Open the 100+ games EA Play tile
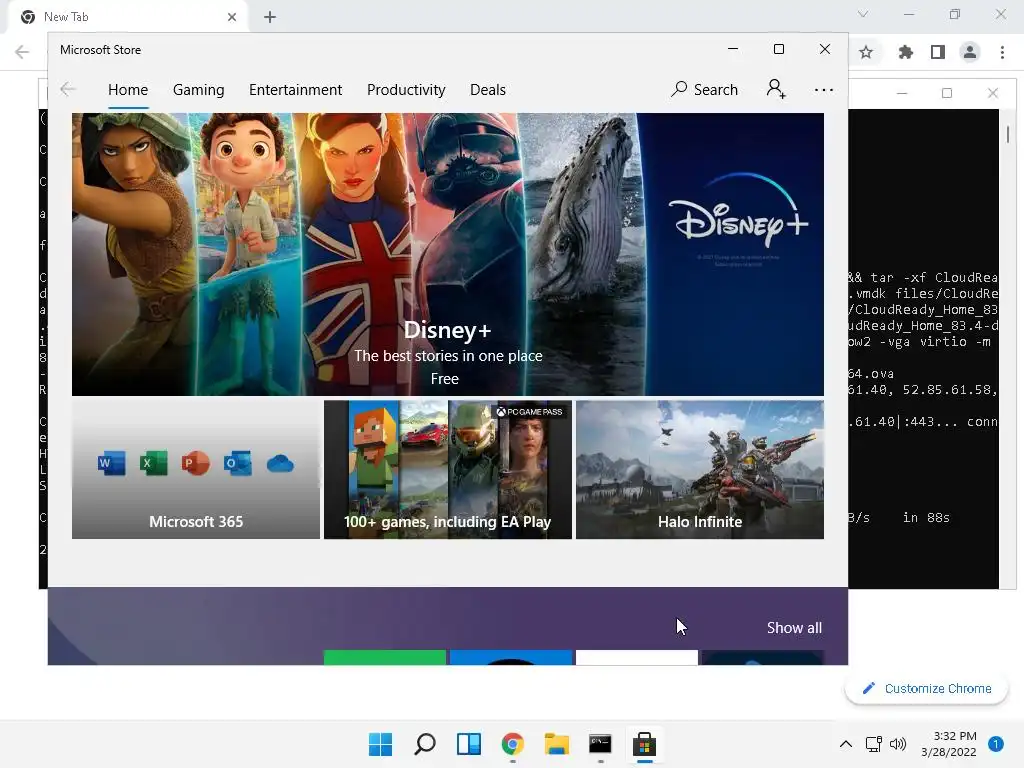This screenshot has width=1024, height=768. coord(448,470)
